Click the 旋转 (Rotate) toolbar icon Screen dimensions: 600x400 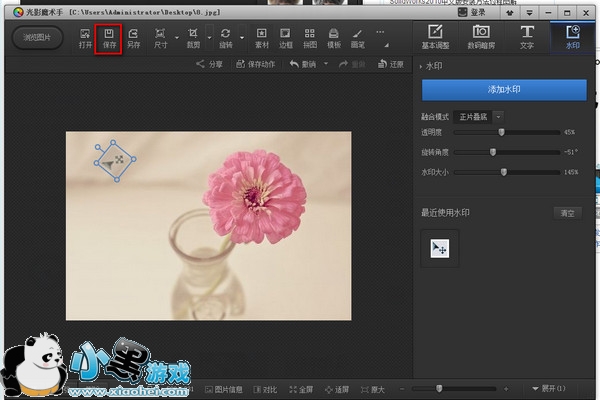tap(226, 38)
